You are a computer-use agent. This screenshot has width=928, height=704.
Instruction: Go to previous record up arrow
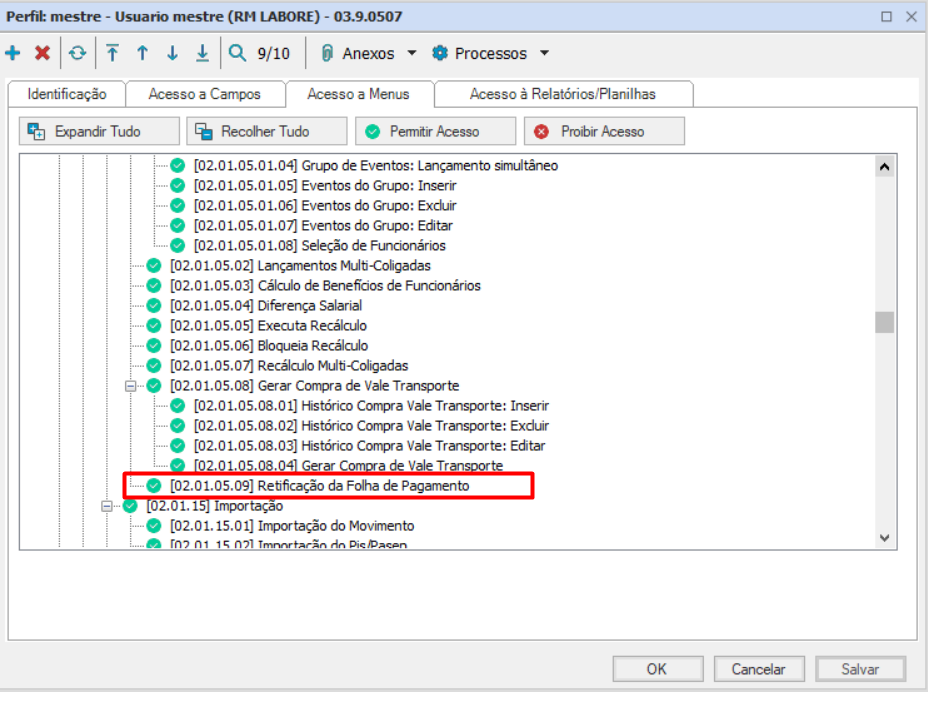point(142,53)
